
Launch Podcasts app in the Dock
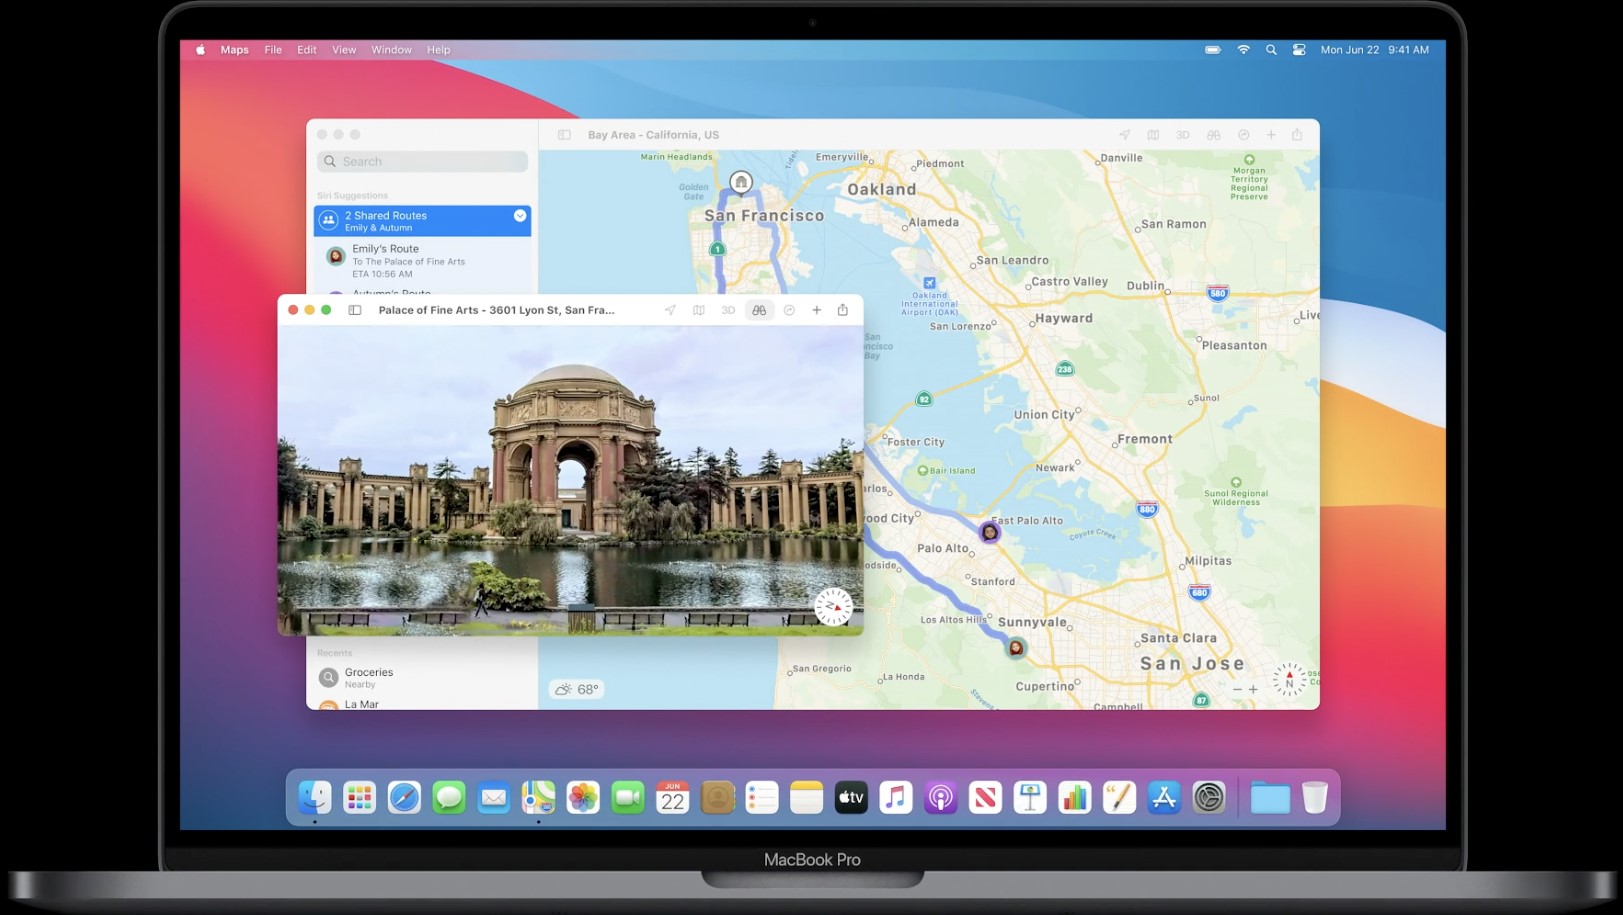(x=940, y=797)
